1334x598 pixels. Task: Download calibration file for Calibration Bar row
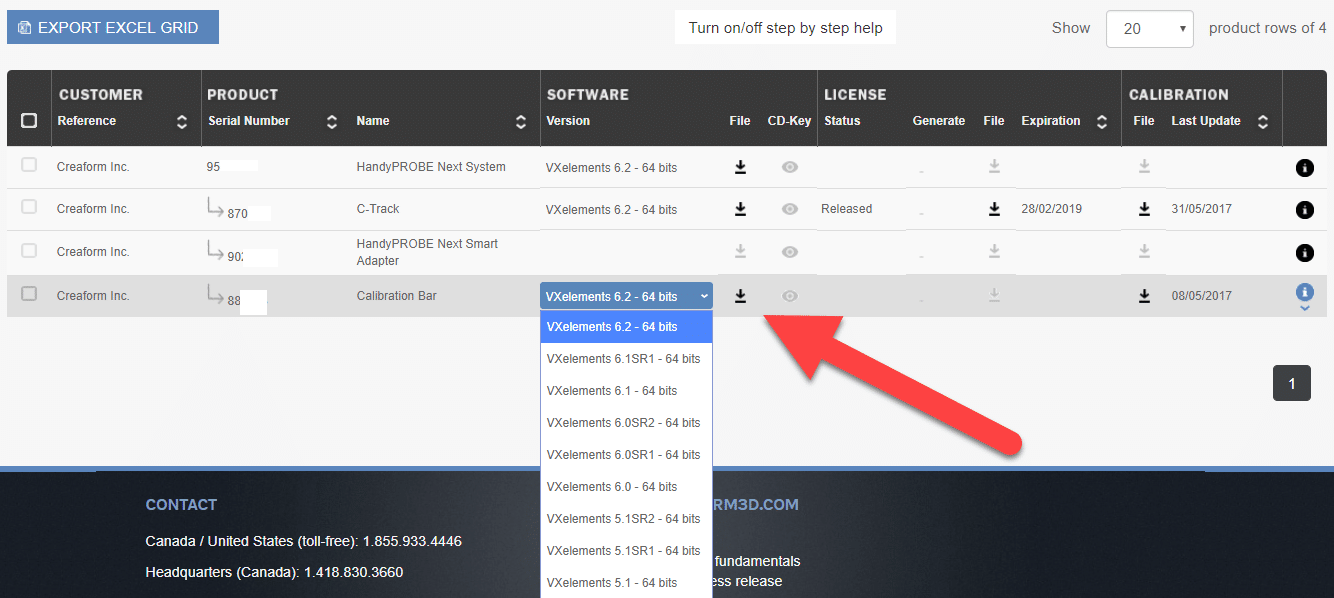1144,296
